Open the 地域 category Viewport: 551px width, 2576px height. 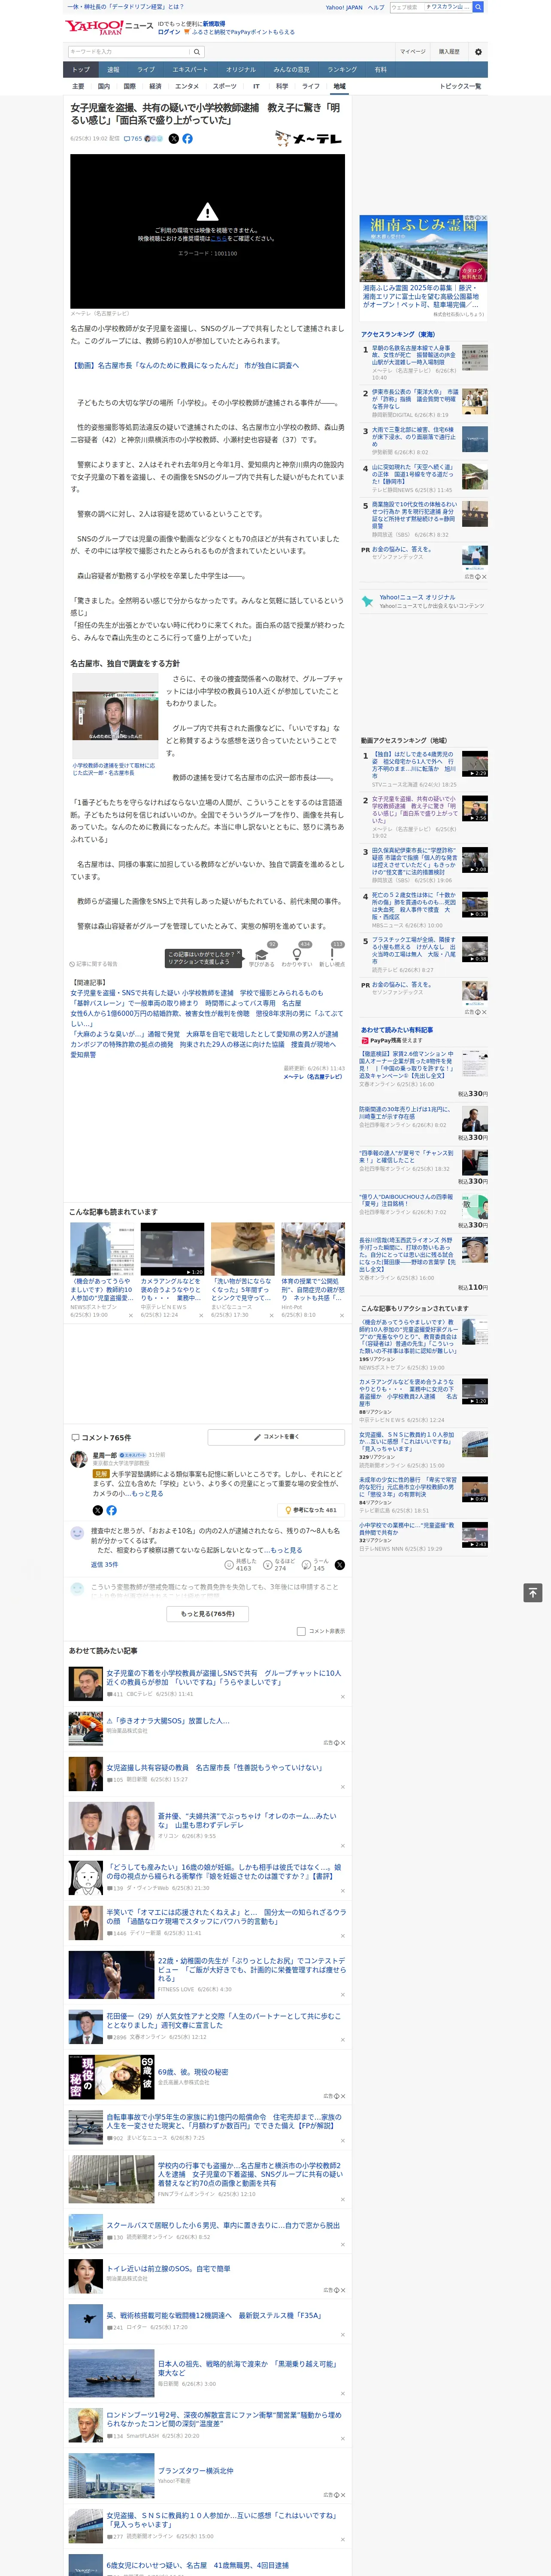click(339, 86)
